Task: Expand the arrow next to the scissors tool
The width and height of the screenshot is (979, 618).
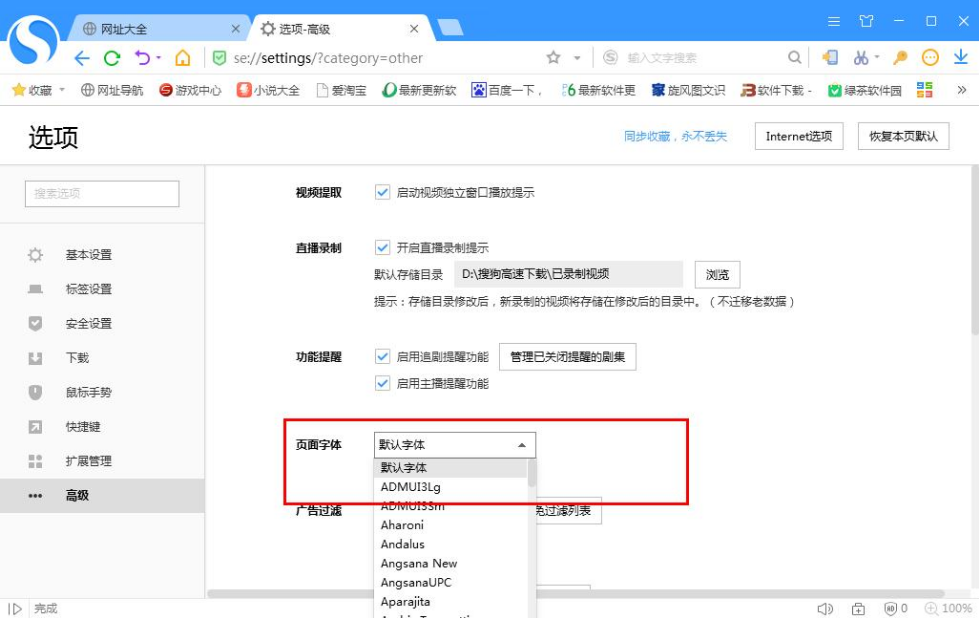Action: pos(876,58)
